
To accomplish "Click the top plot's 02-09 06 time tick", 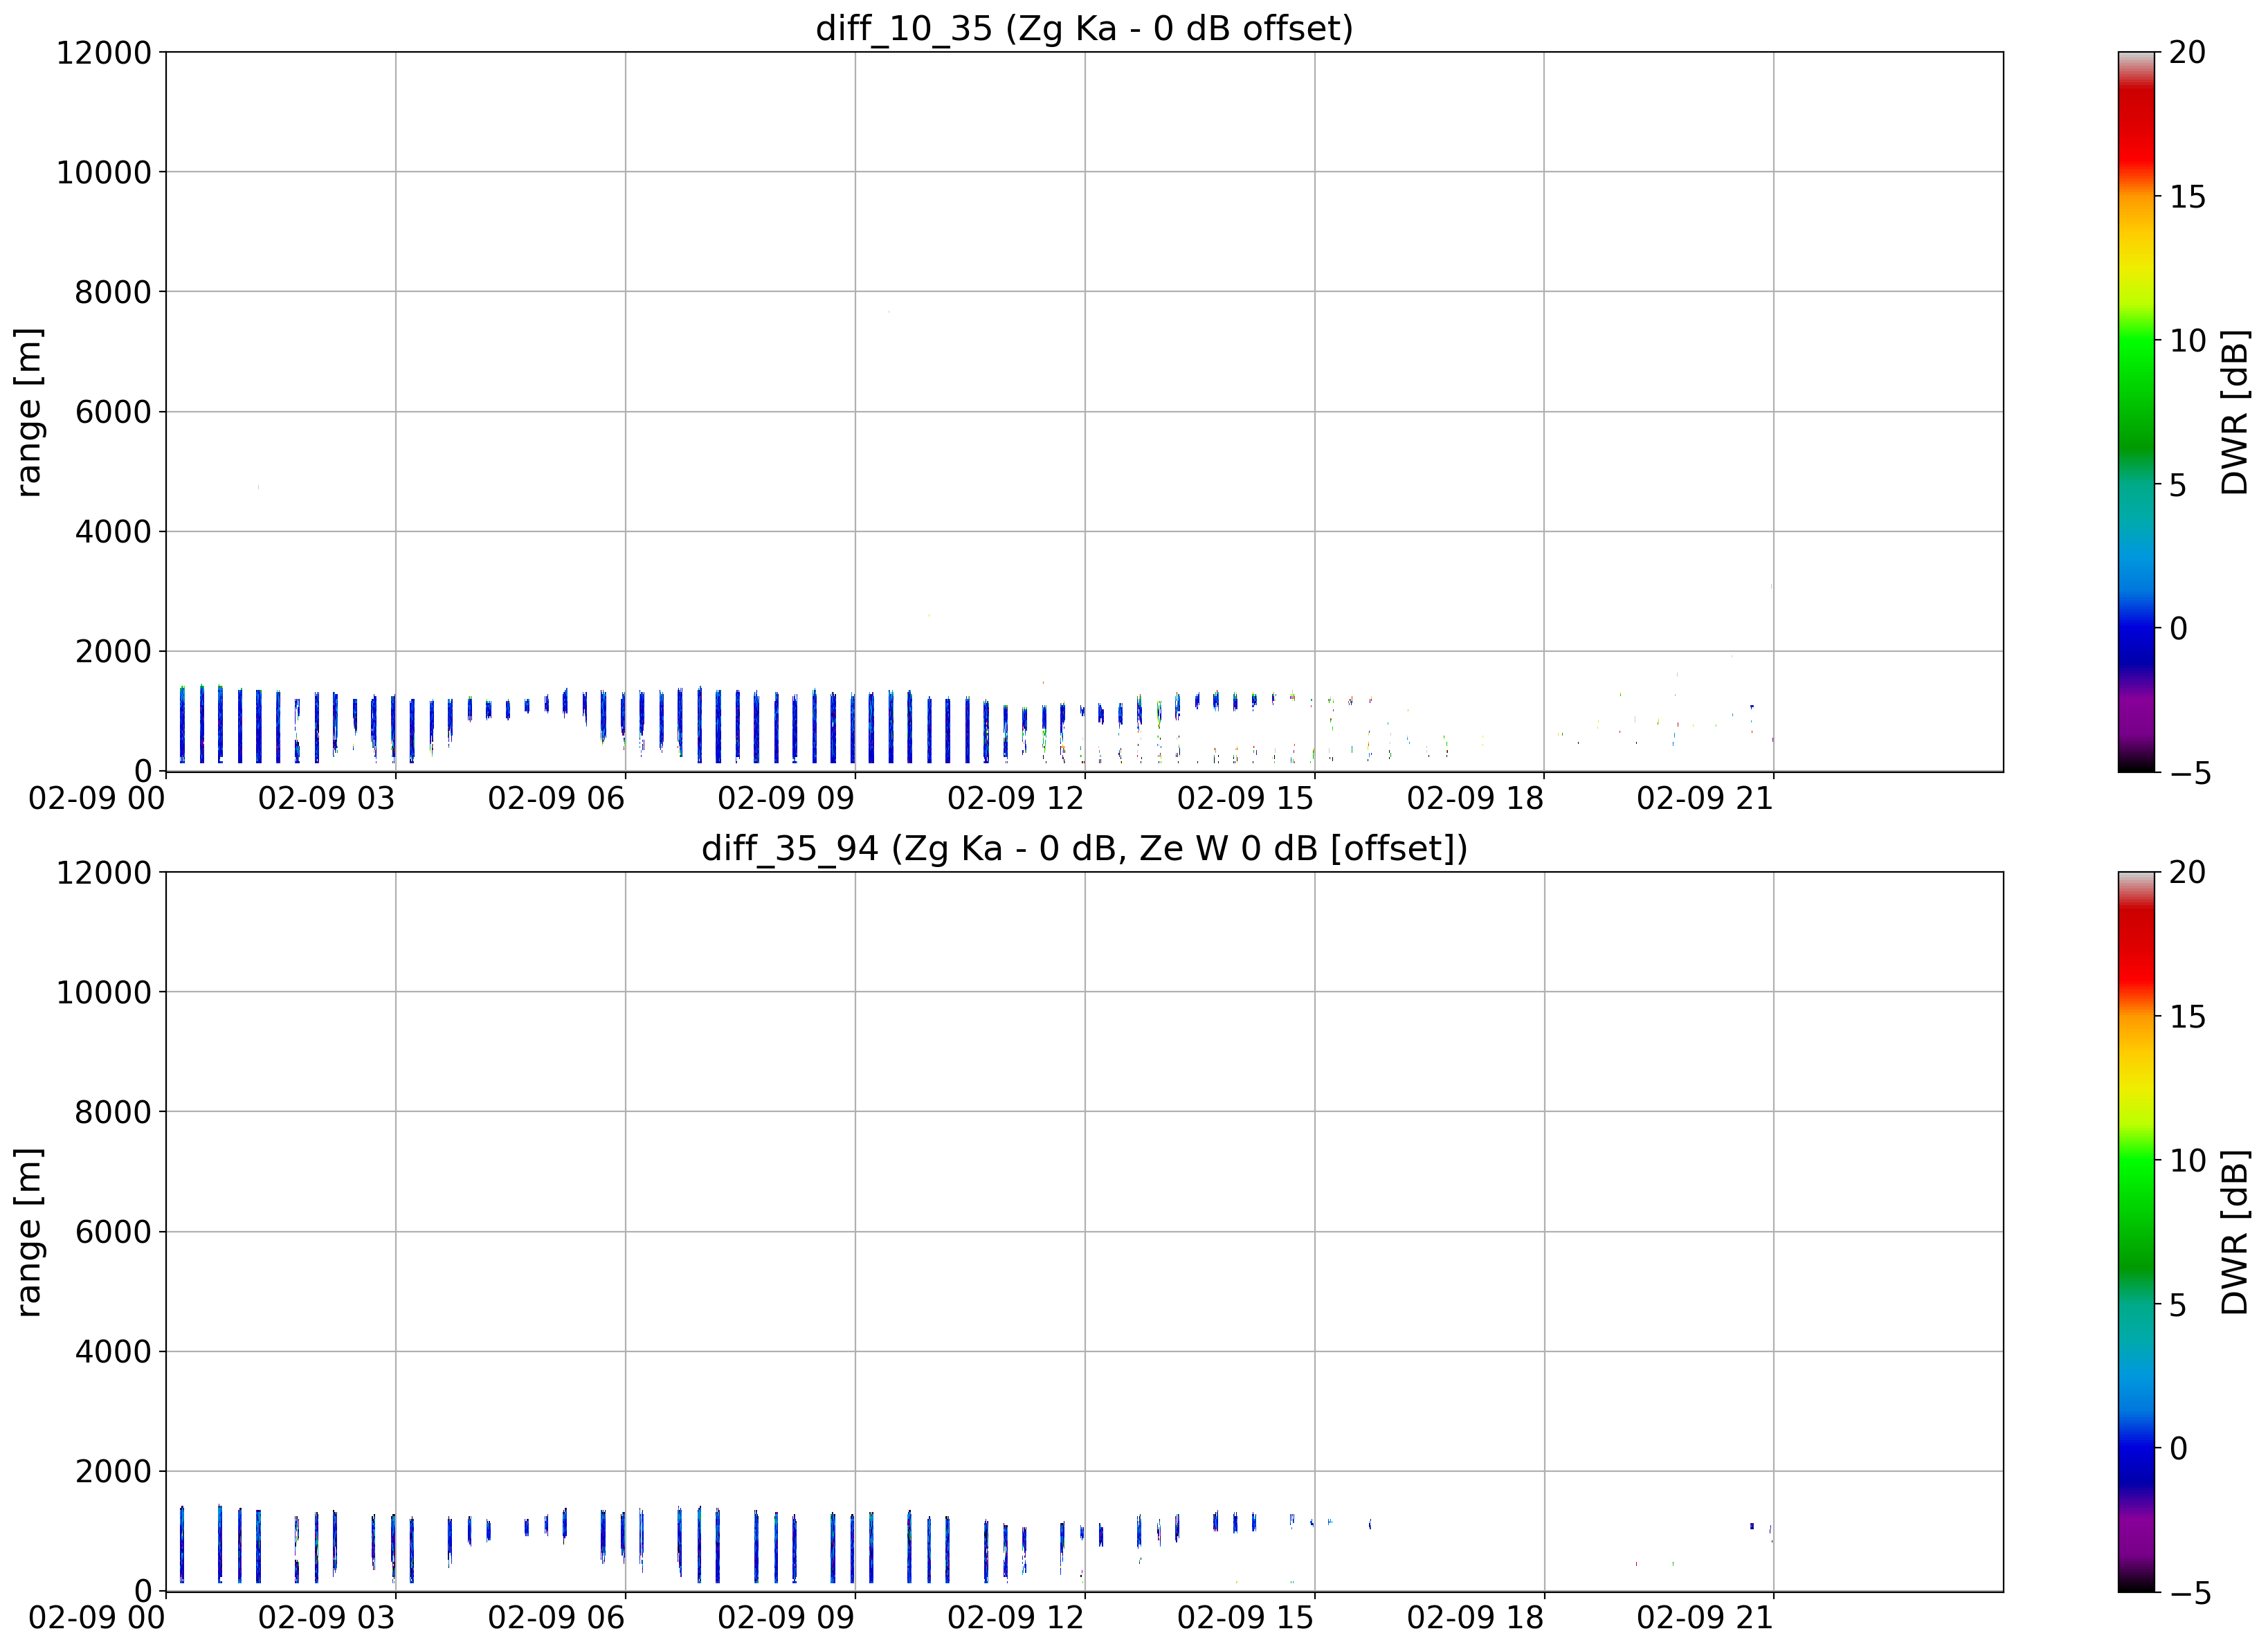I will point(556,798).
